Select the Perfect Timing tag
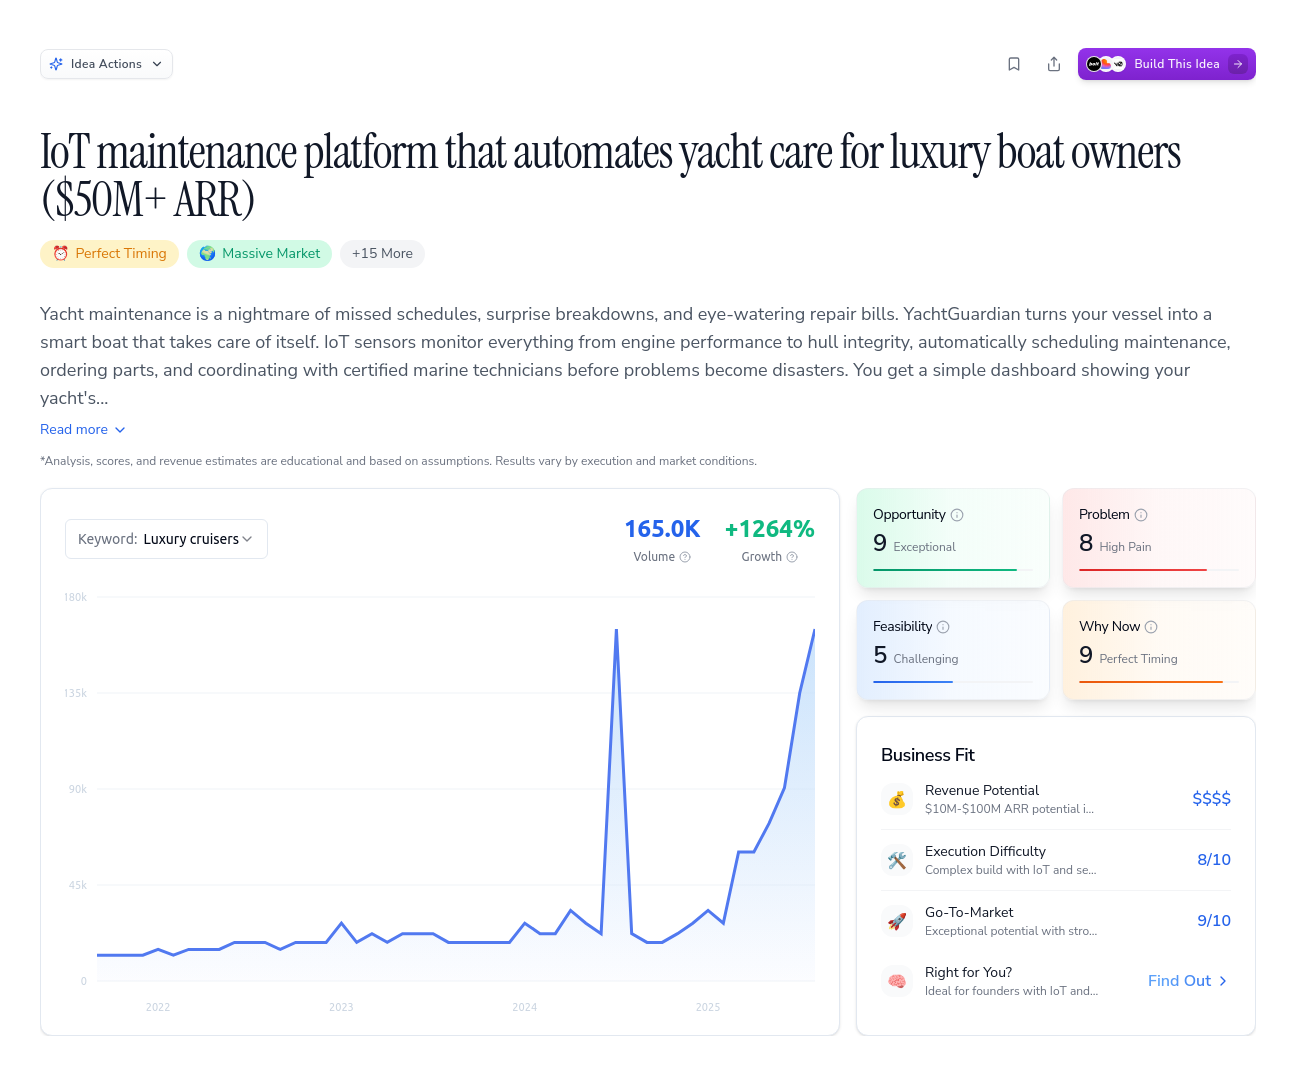This screenshot has width=1296, height=1076. tap(109, 254)
